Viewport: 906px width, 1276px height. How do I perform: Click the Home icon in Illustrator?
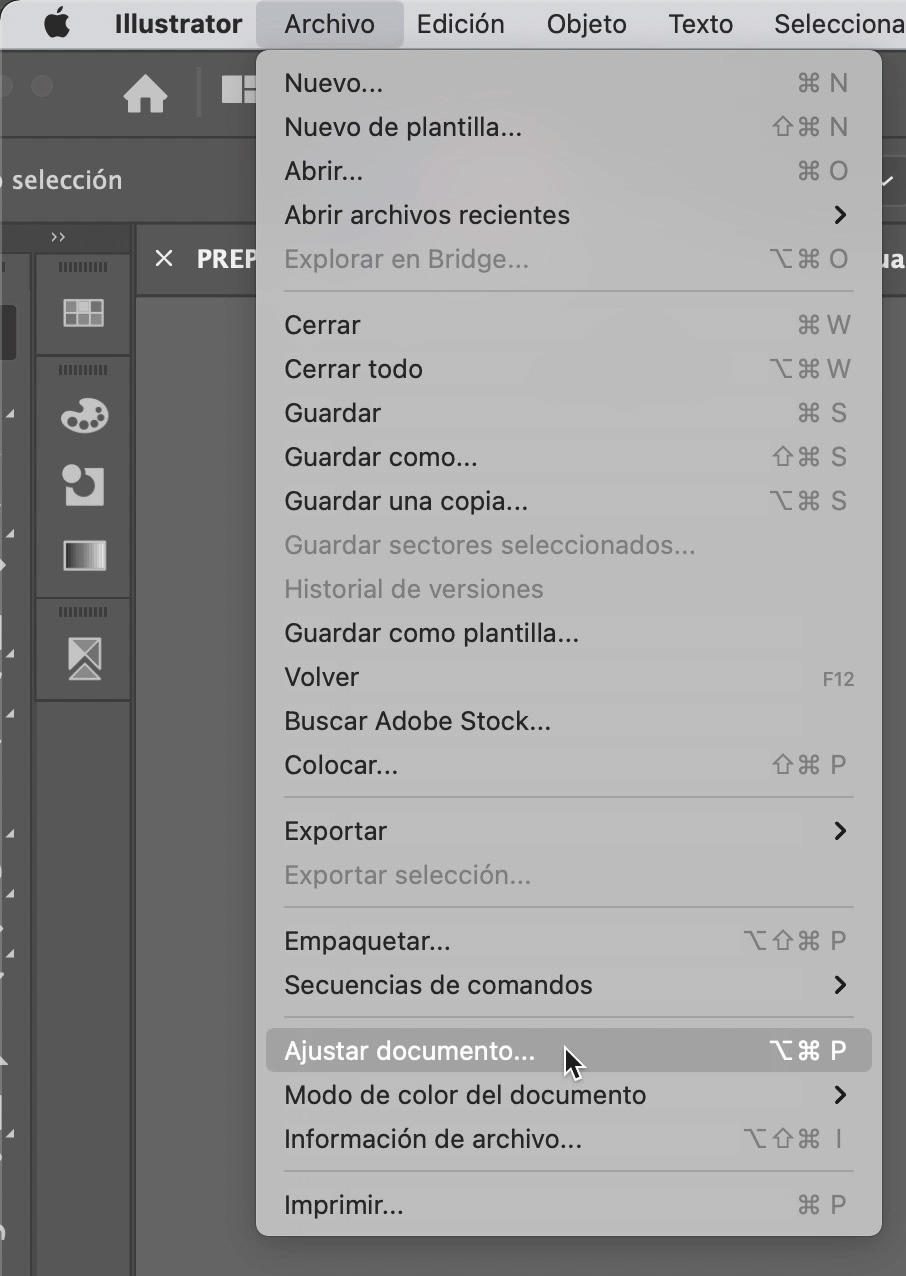[x=145, y=95]
